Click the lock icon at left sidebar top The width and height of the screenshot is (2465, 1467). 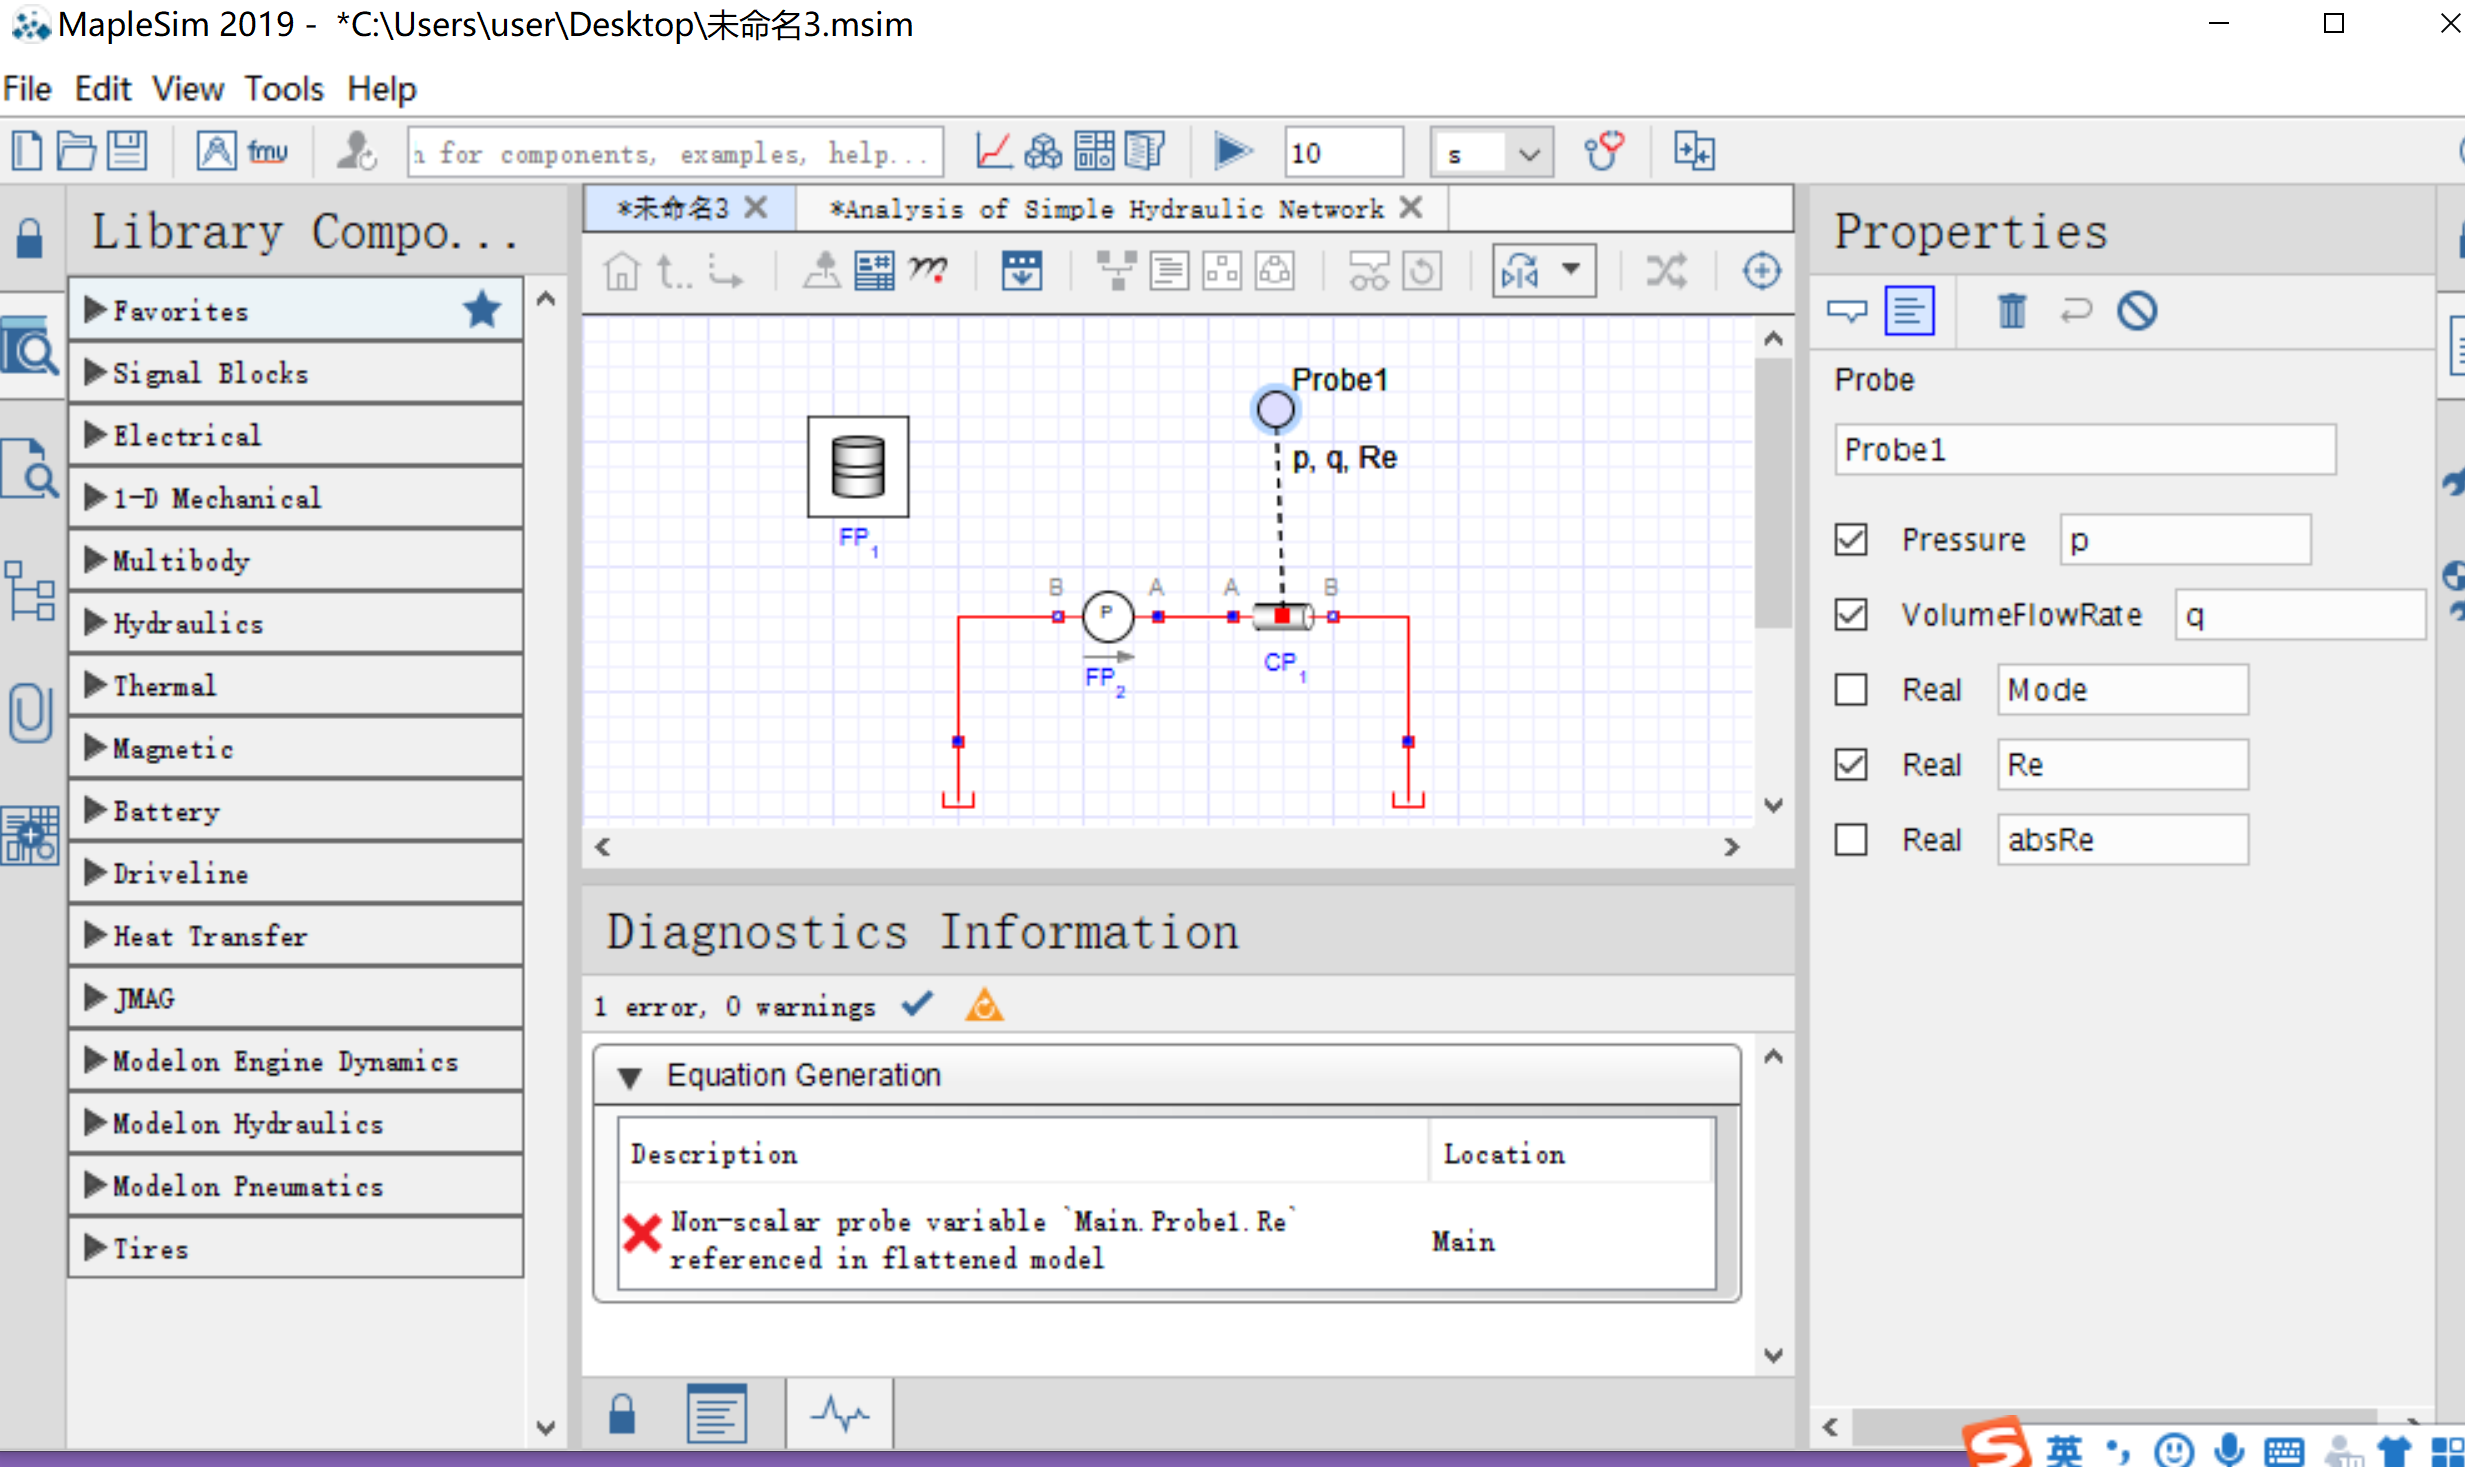pyautogui.click(x=30, y=238)
